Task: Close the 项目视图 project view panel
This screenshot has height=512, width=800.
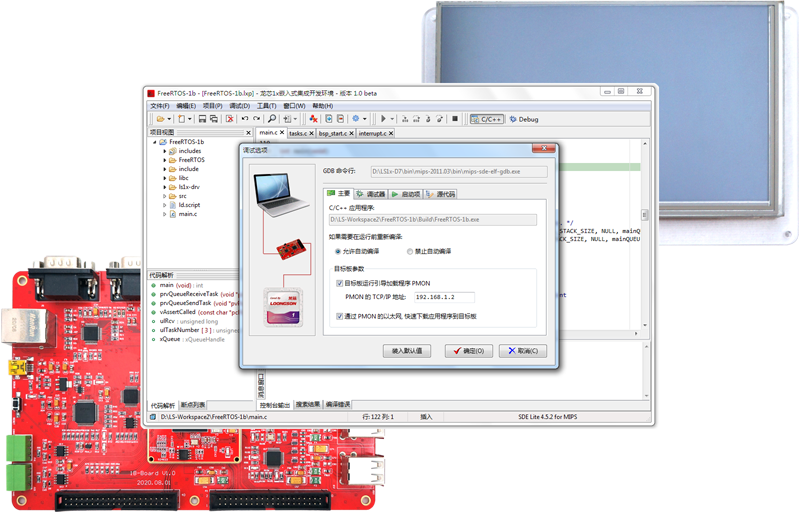Action: click(248, 133)
